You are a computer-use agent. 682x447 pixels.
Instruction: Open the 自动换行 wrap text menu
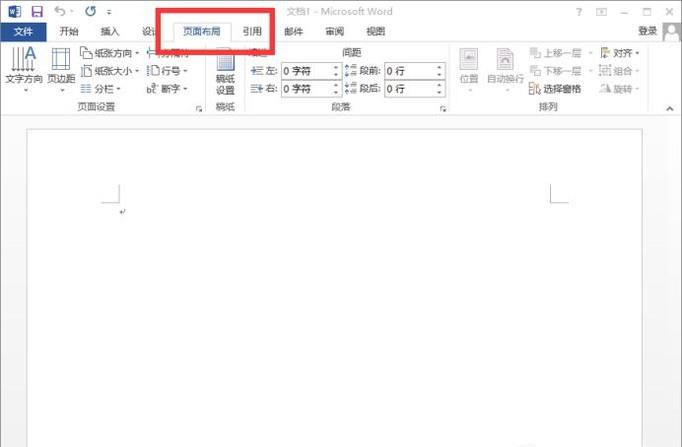[505, 70]
